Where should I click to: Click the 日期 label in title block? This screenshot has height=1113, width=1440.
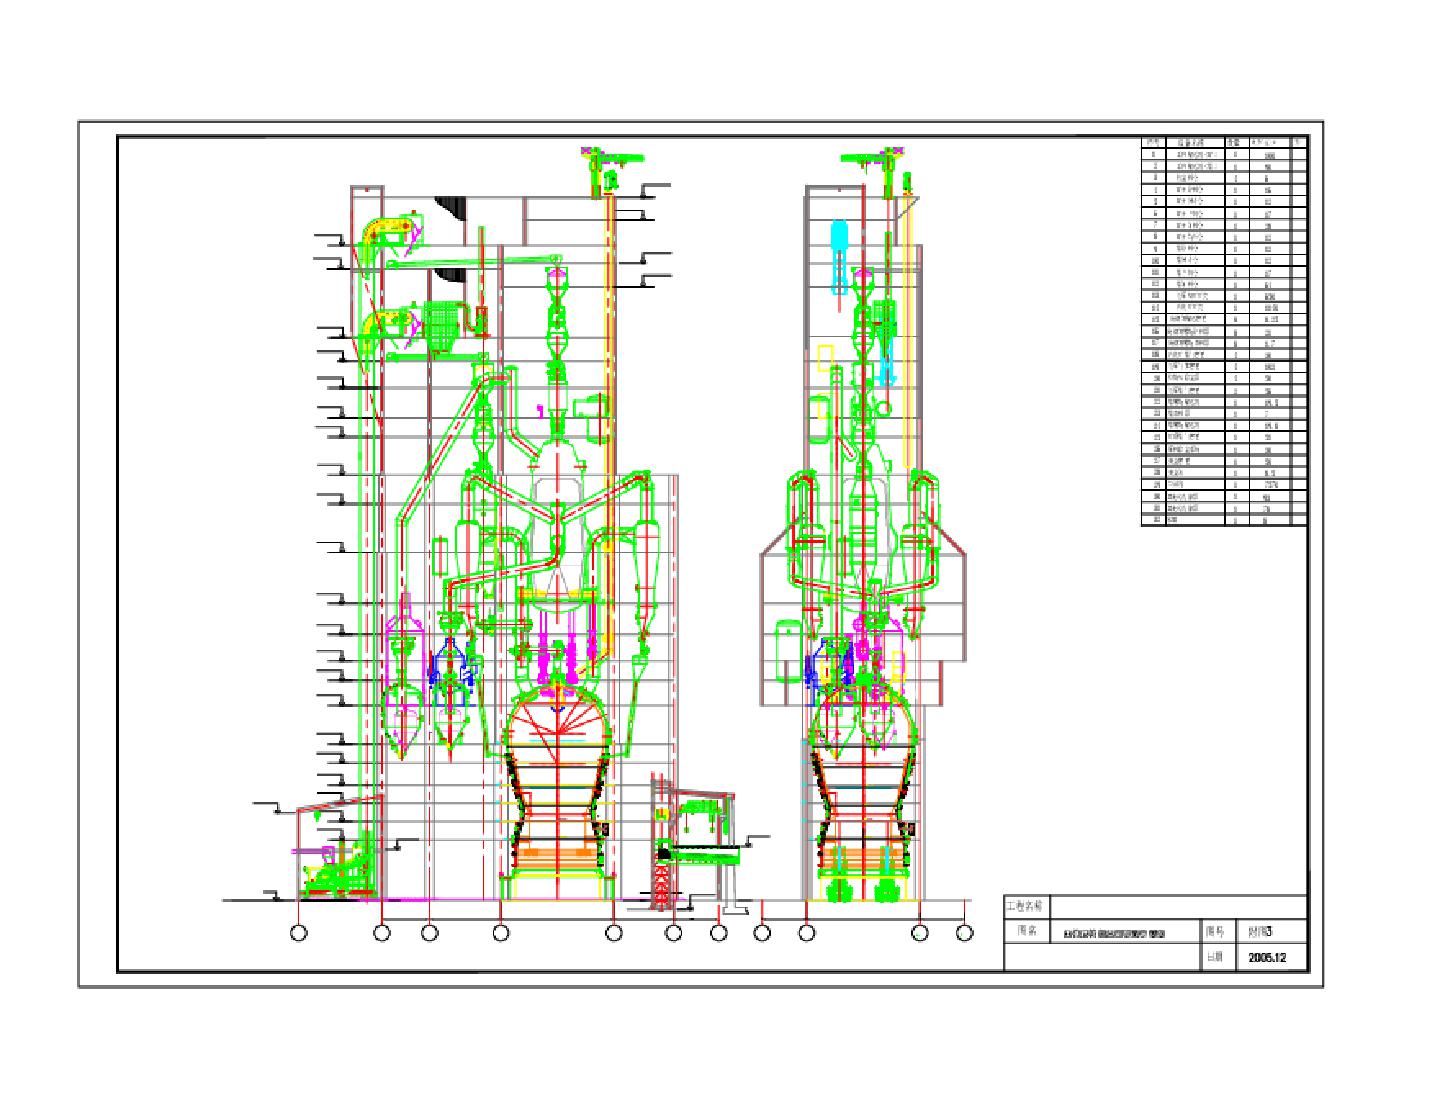pyautogui.click(x=1214, y=957)
